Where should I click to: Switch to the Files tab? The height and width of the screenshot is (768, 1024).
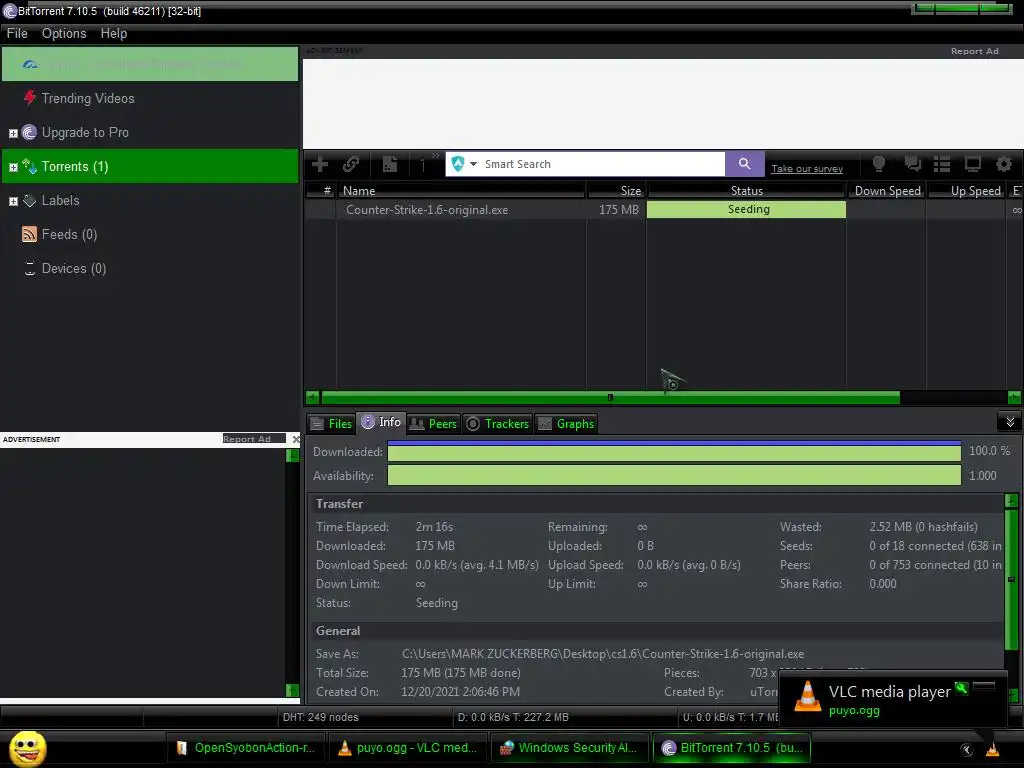tap(331, 424)
